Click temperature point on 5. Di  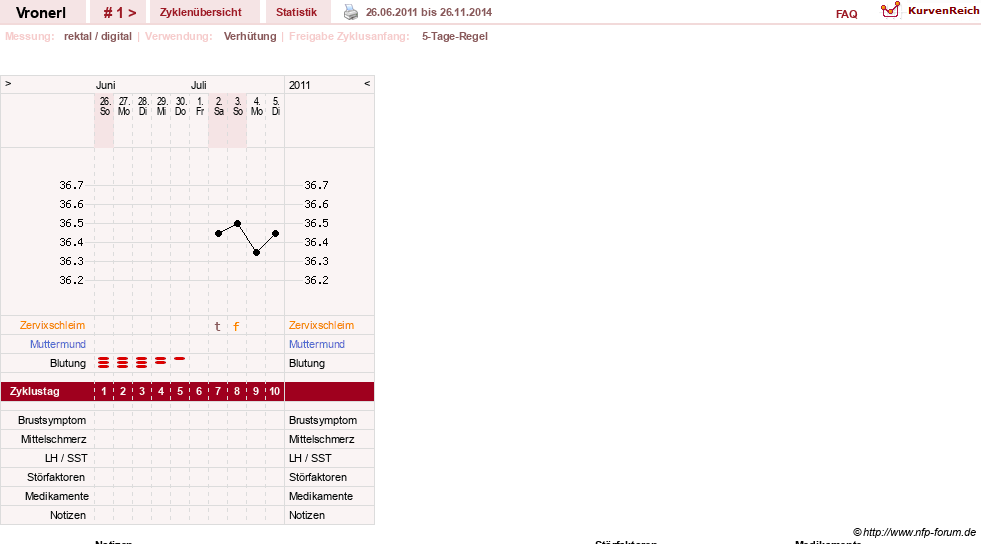tap(275, 233)
